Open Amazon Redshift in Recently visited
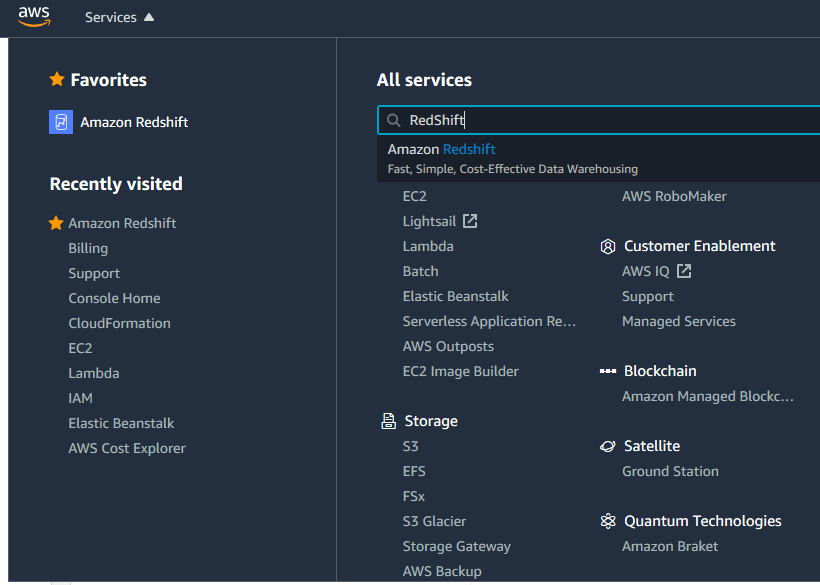Screen dimensions: 820x585 pyautogui.click(x=122, y=223)
